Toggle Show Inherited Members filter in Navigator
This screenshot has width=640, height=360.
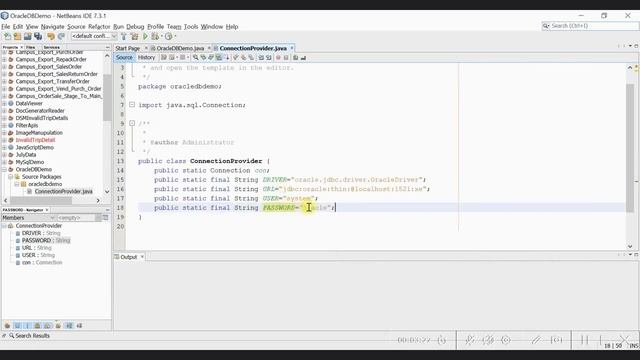click(x=7, y=326)
